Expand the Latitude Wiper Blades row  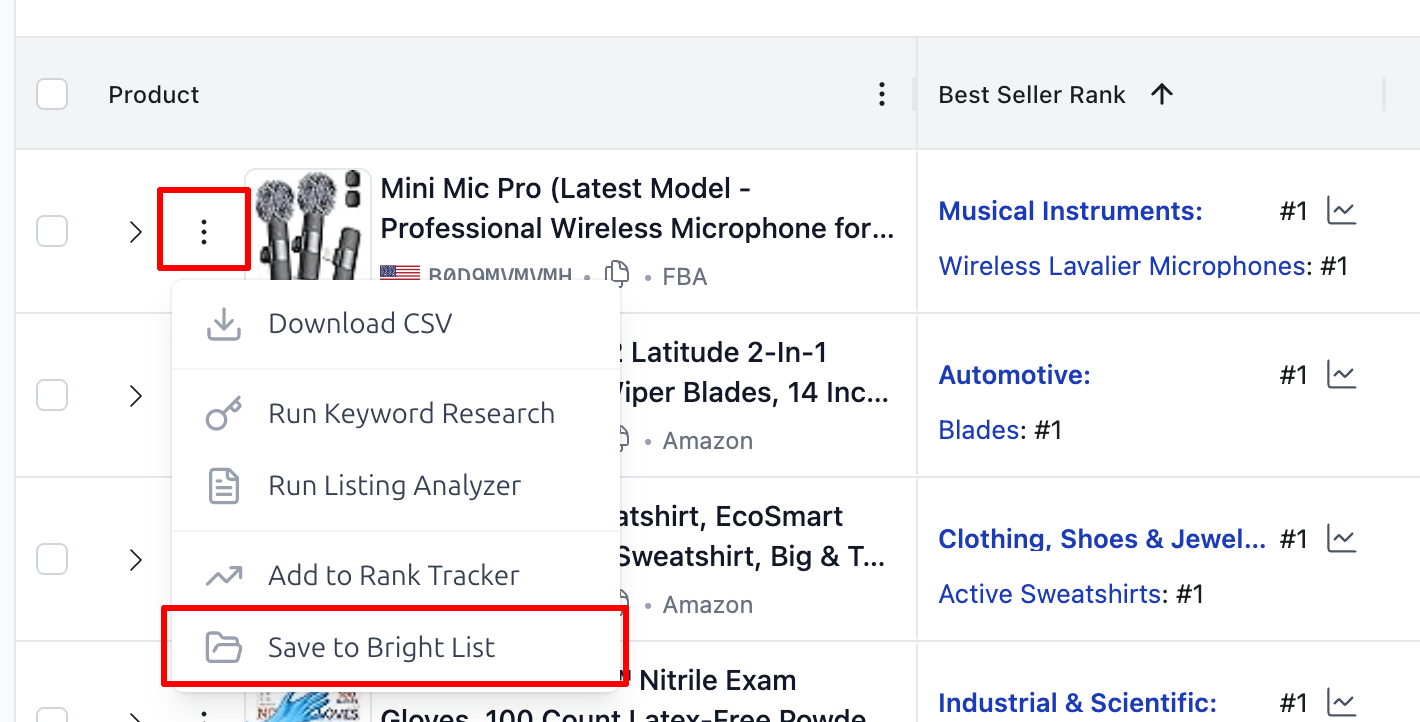136,394
